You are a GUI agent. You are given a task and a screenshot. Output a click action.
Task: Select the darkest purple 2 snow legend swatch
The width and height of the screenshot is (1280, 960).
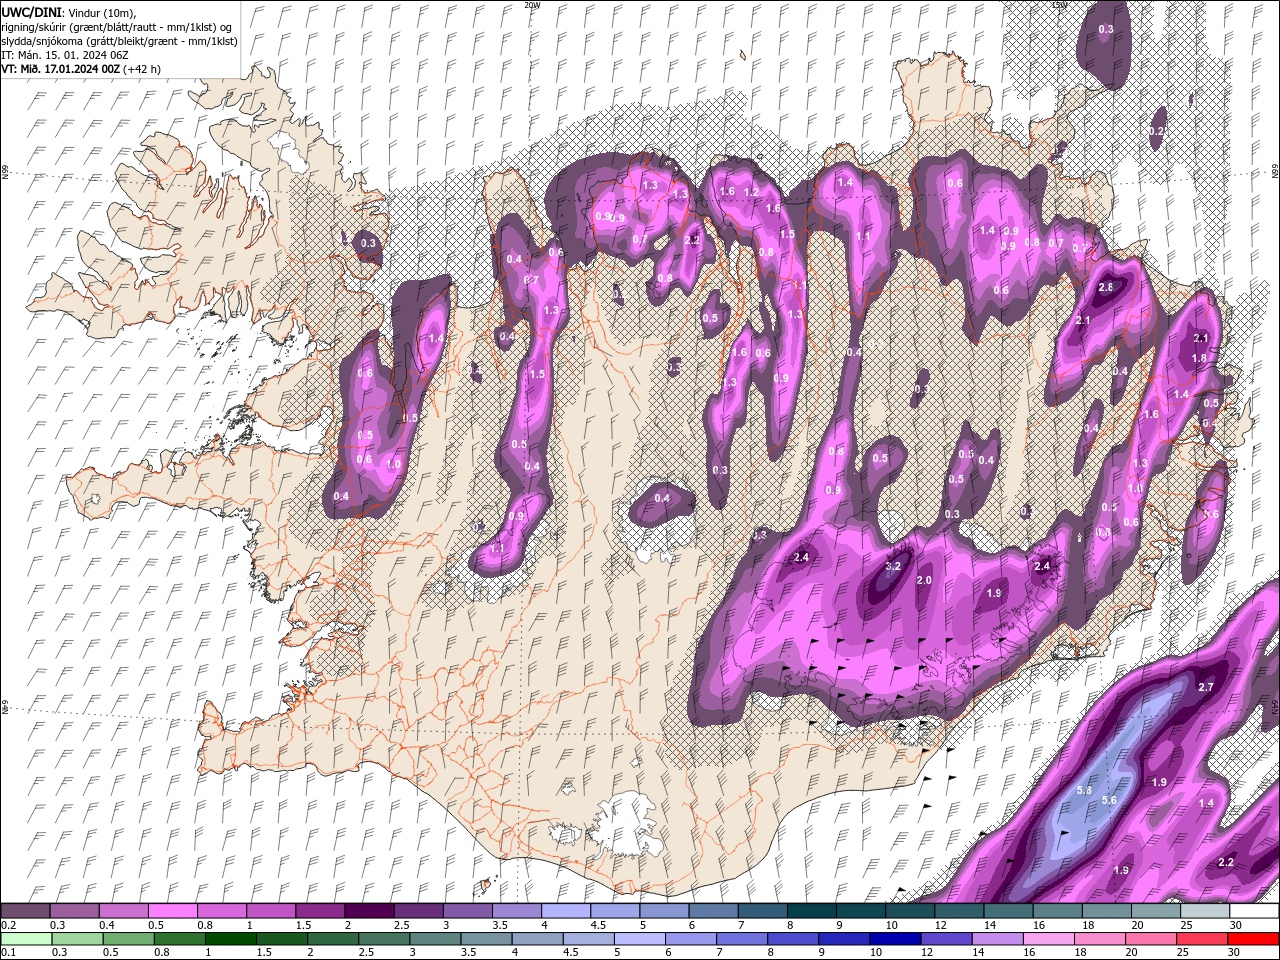click(x=369, y=911)
